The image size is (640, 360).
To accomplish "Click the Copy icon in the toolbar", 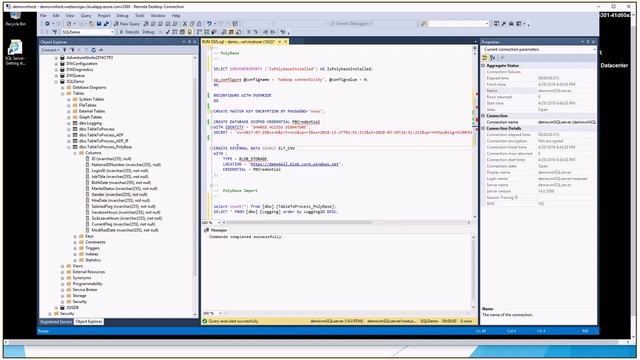I will click(192, 24).
